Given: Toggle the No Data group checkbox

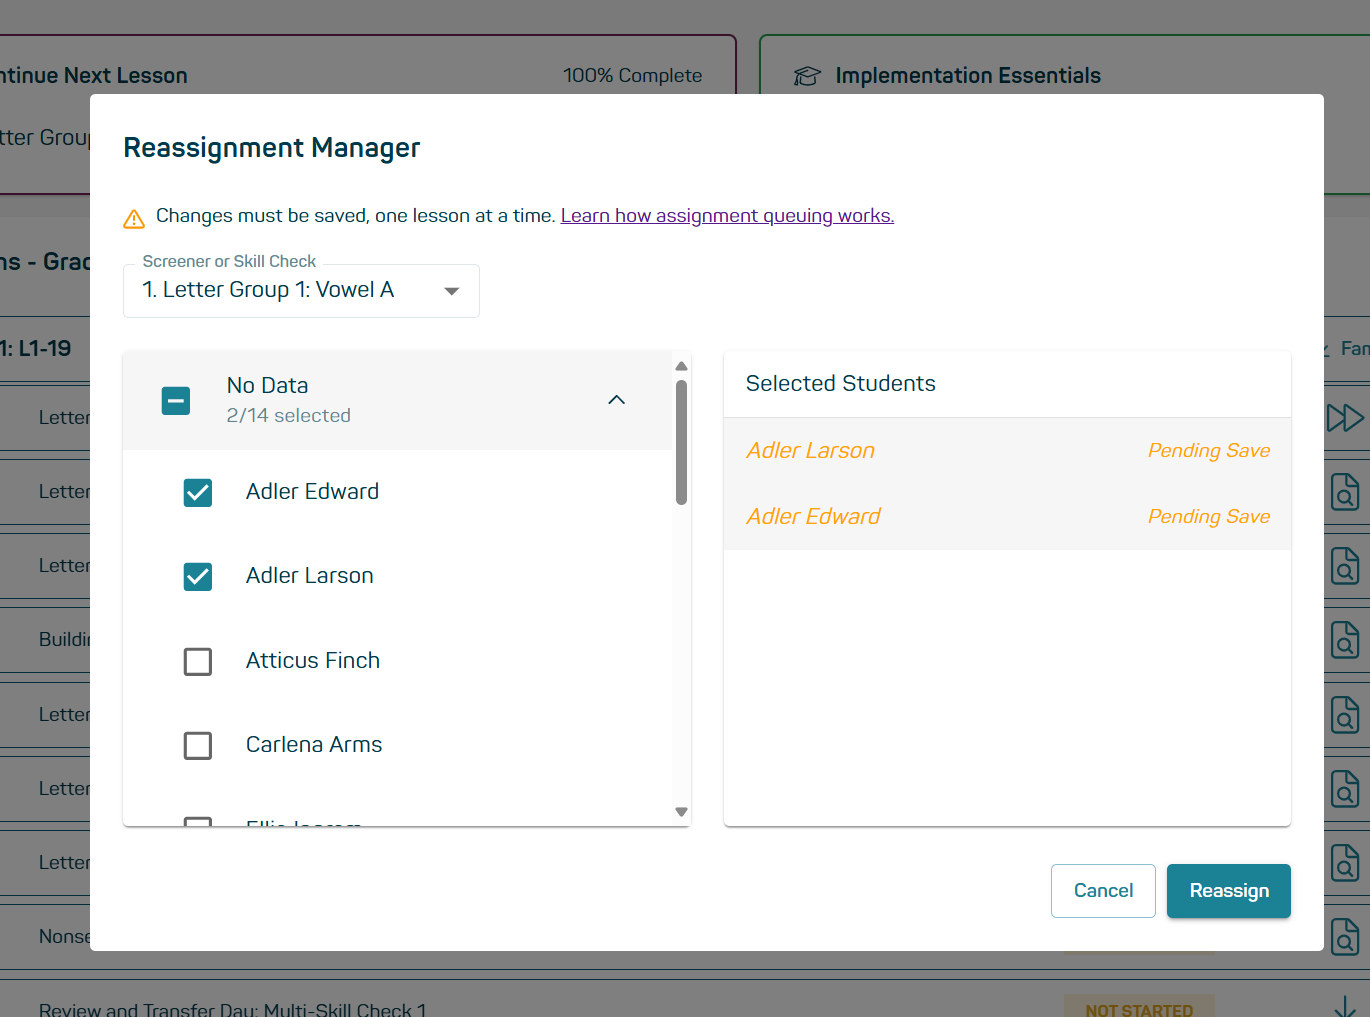Looking at the screenshot, I should (x=176, y=401).
